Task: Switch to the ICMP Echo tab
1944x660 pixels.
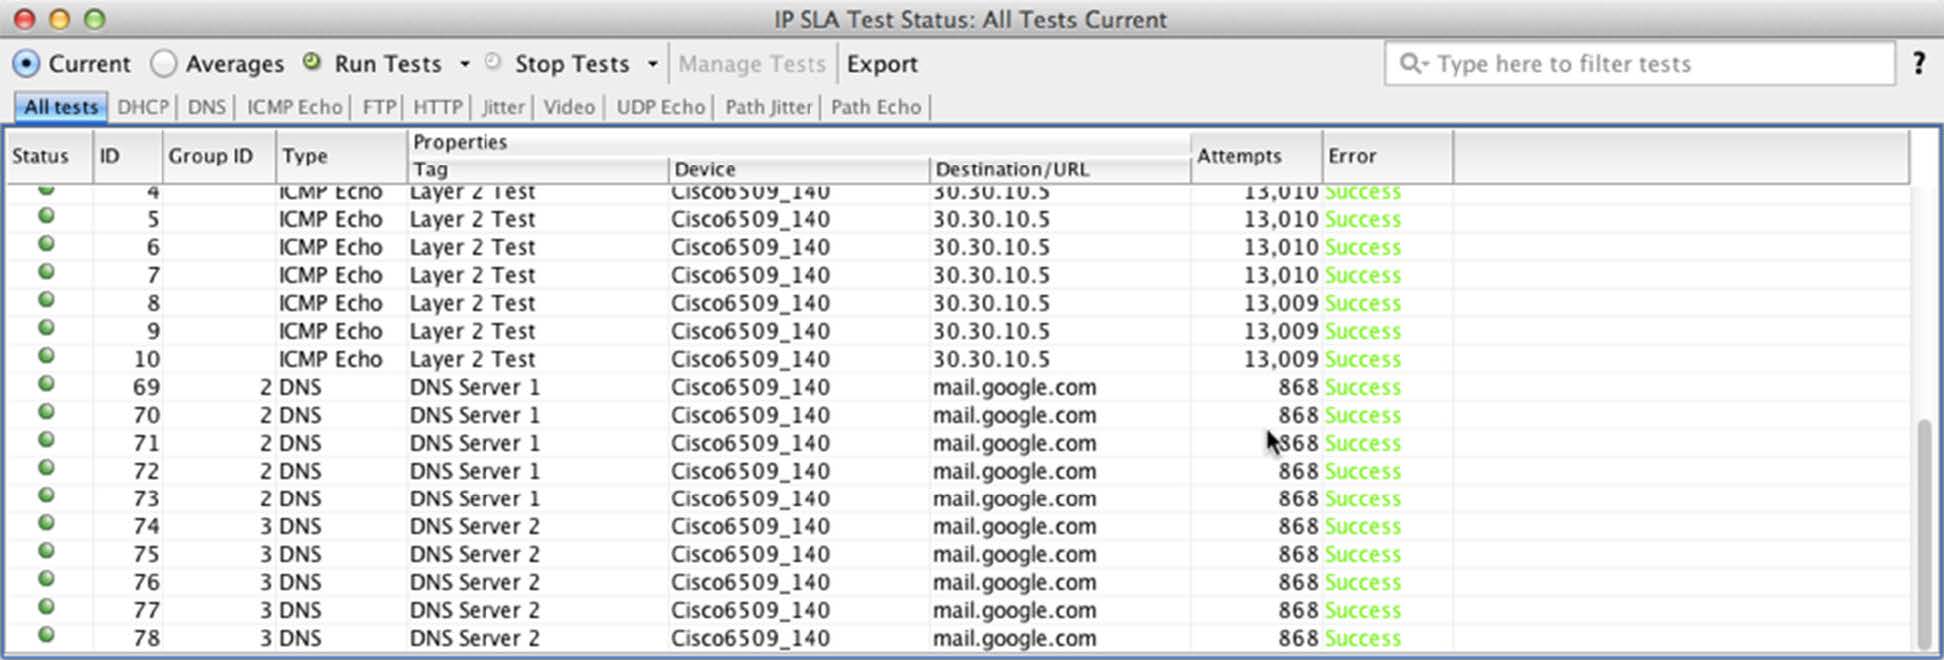Action: [x=294, y=107]
